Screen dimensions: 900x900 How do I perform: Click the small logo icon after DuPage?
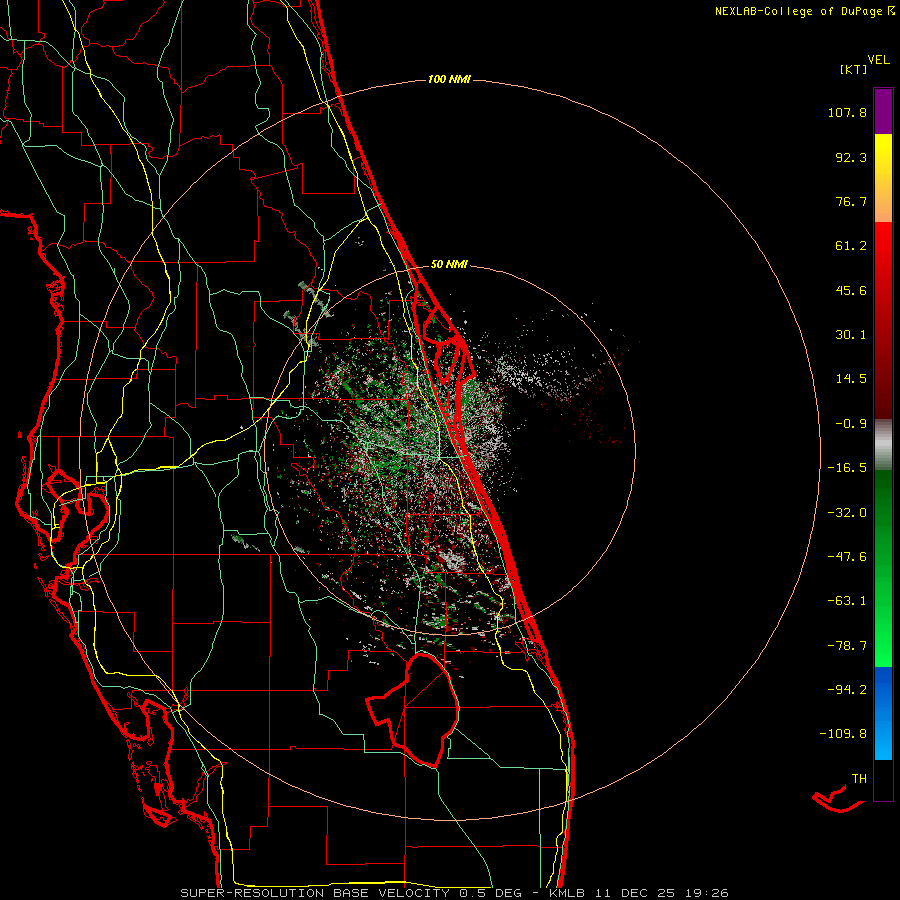click(x=890, y=11)
